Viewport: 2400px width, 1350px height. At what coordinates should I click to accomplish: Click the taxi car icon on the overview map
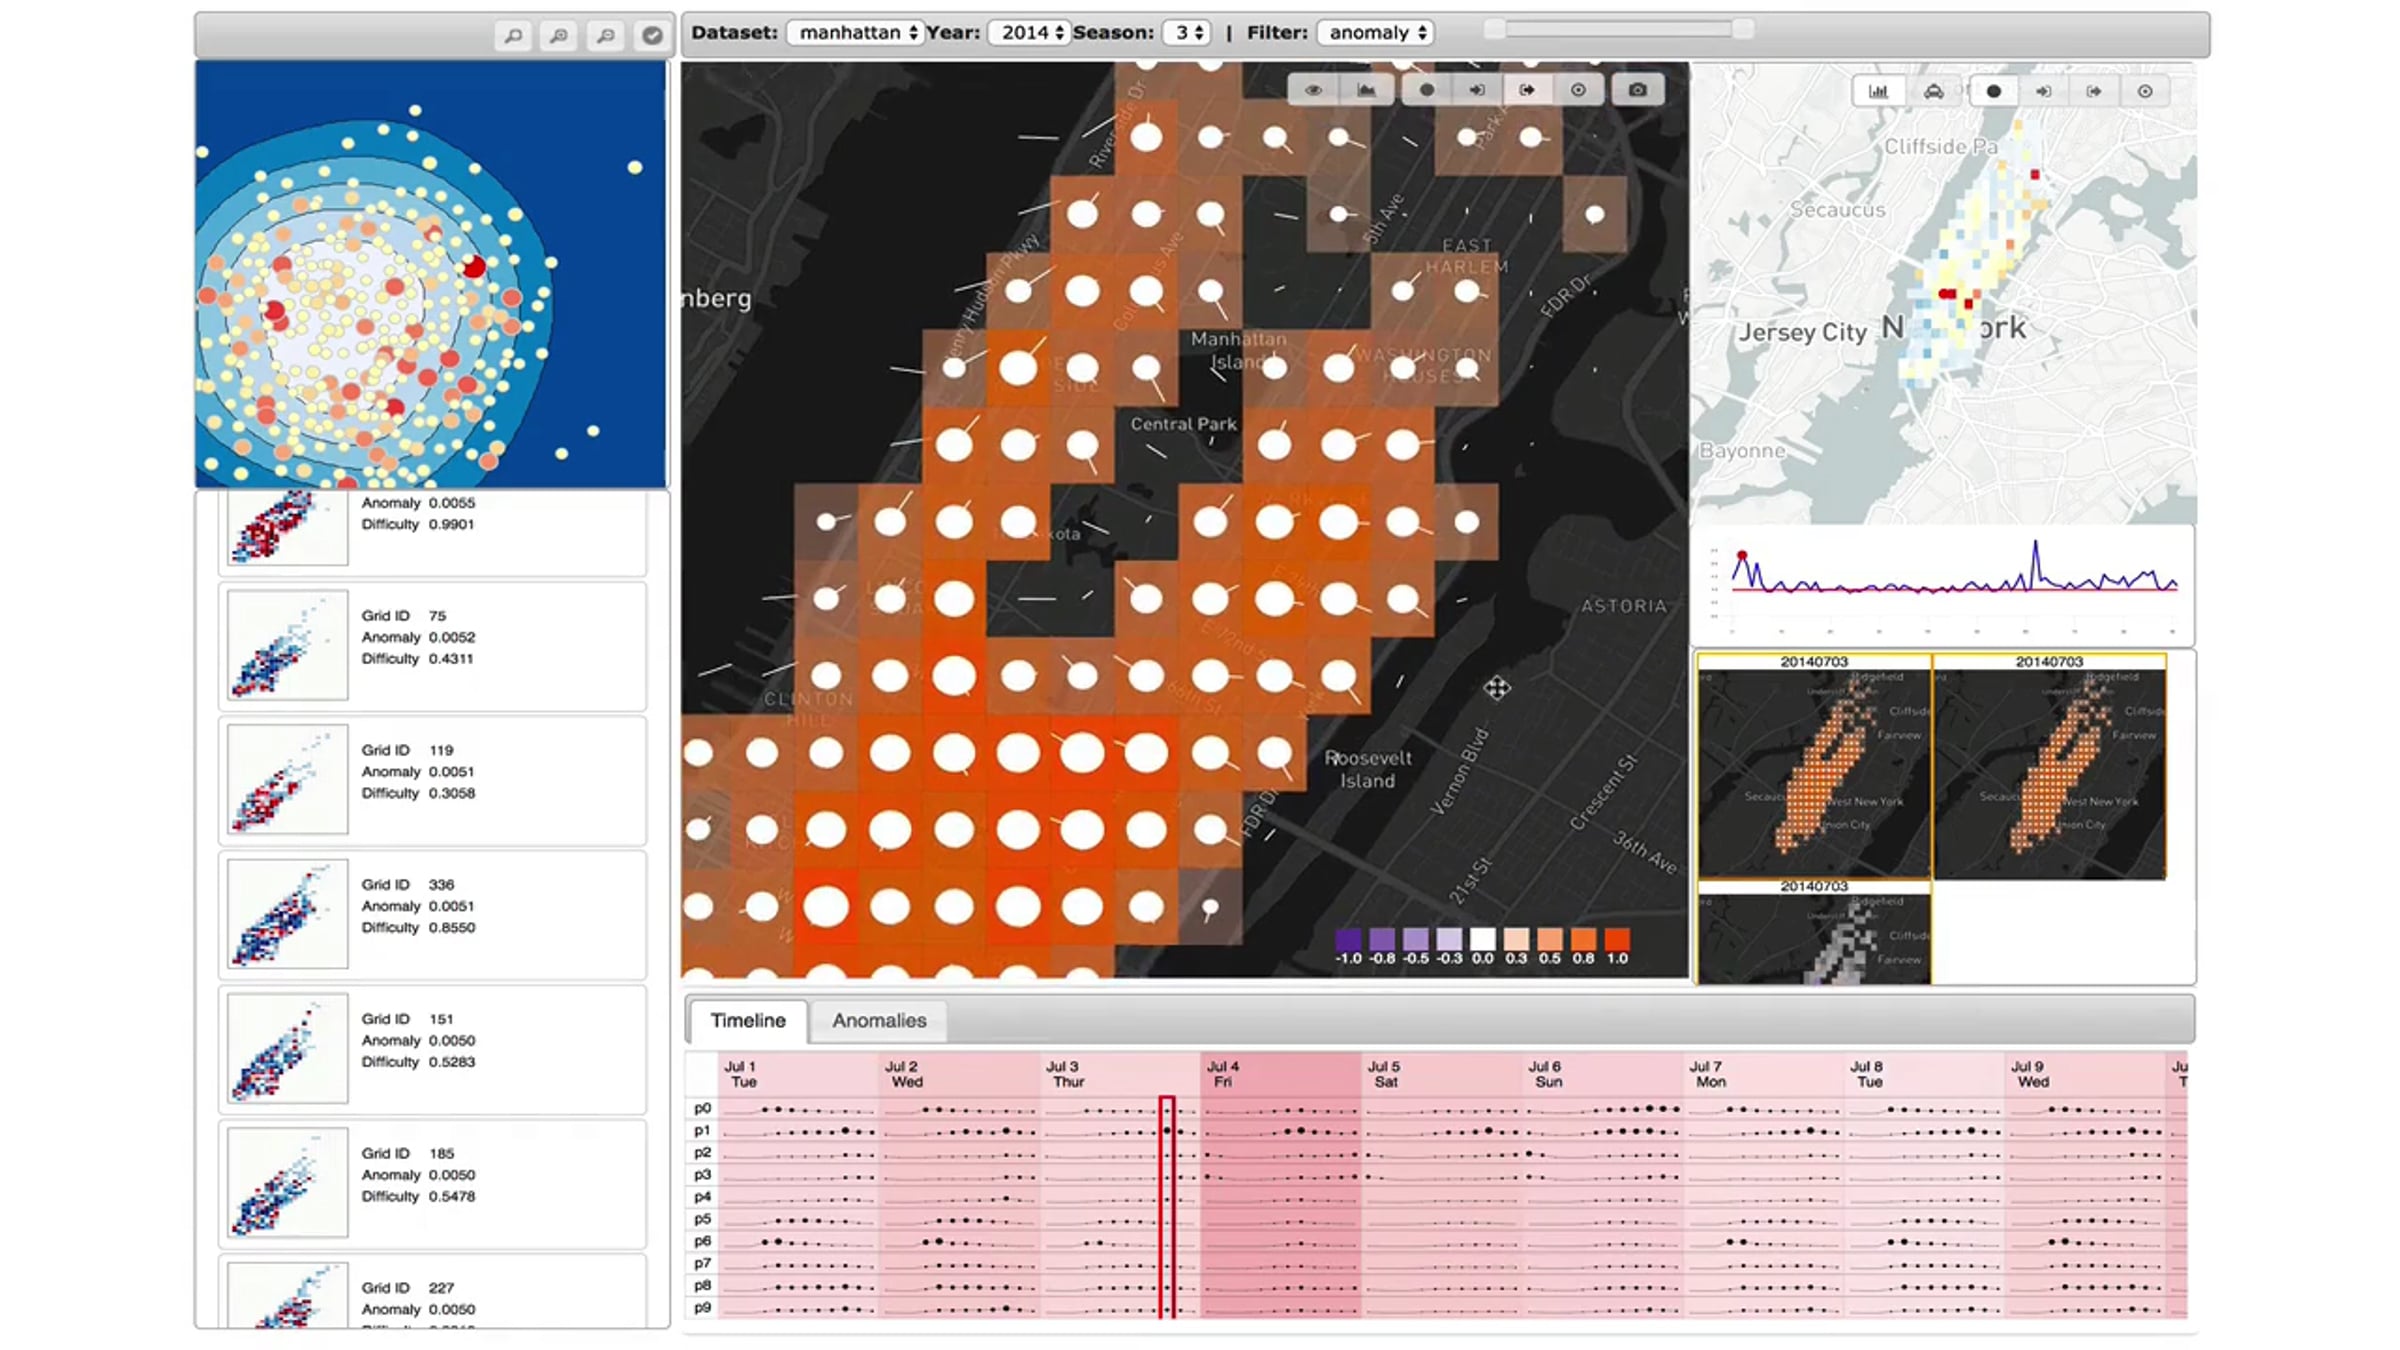pyautogui.click(x=1934, y=91)
